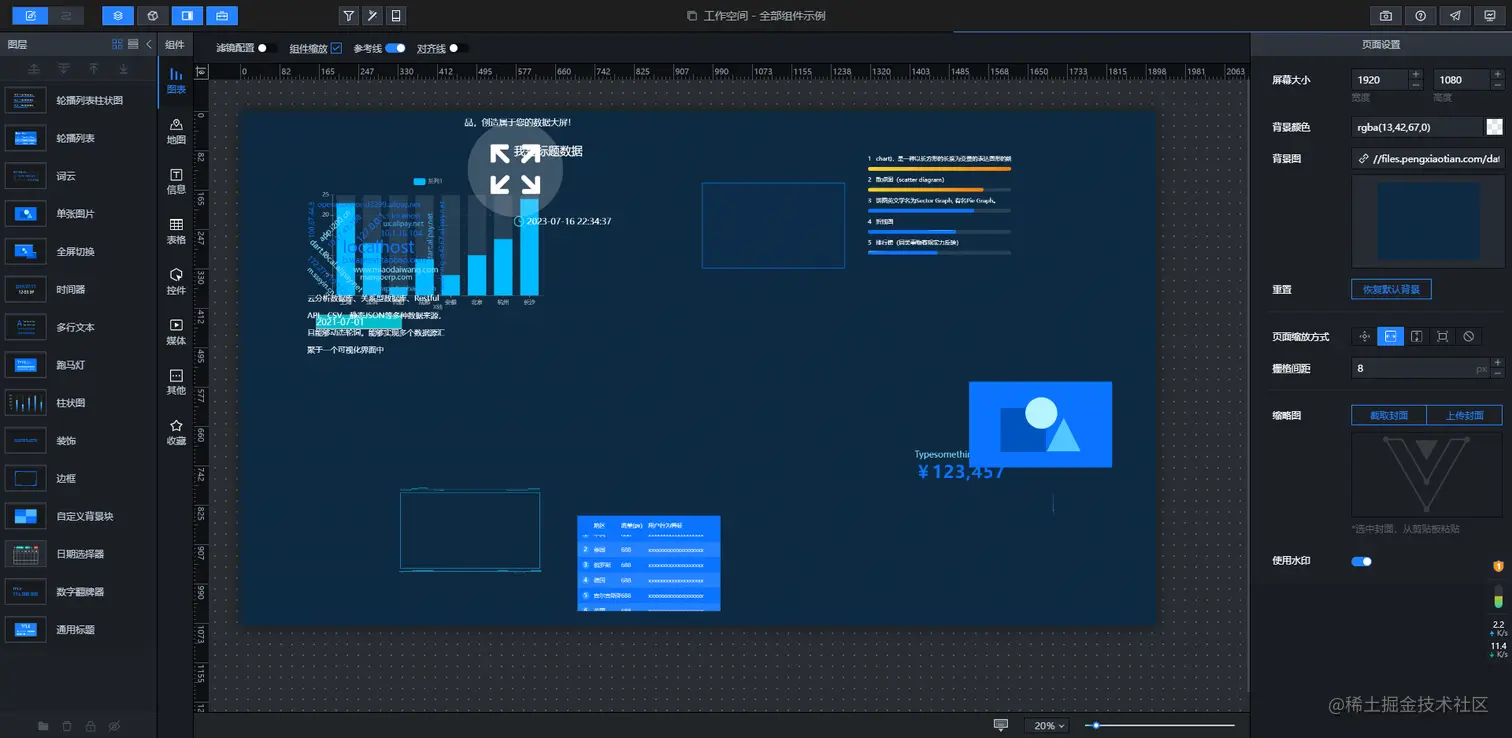Open the 收藏 favorites category
The width and height of the screenshot is (1512, 738).
176,432
